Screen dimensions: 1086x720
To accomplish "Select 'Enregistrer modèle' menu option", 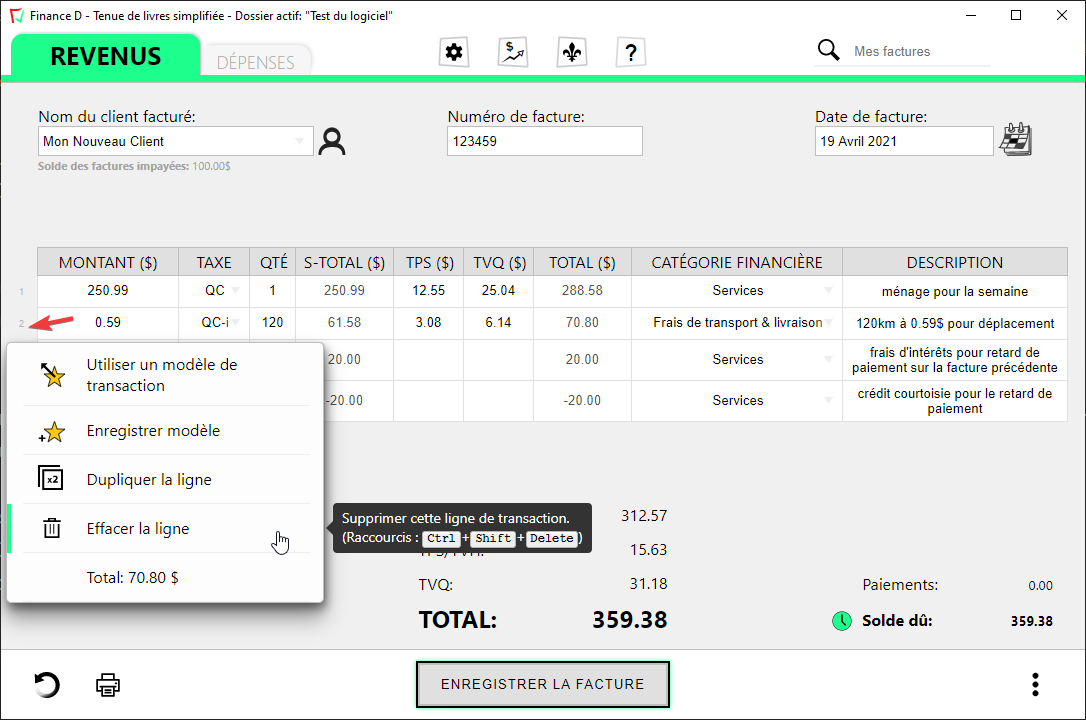I will tap(153, 431).
